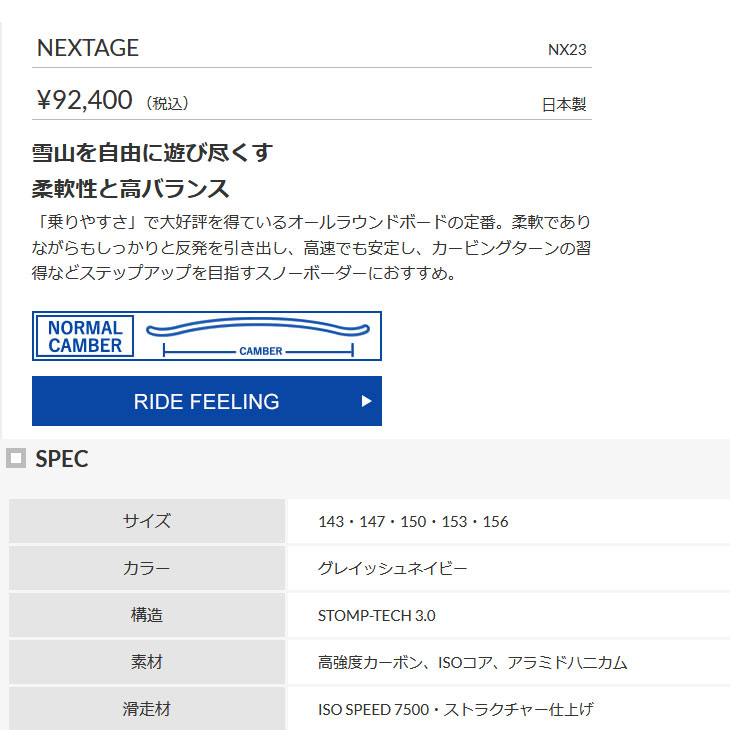Screen dimensions: 730x730
Task: Click the camber profile diagram
Action: [x=258, y=336]
